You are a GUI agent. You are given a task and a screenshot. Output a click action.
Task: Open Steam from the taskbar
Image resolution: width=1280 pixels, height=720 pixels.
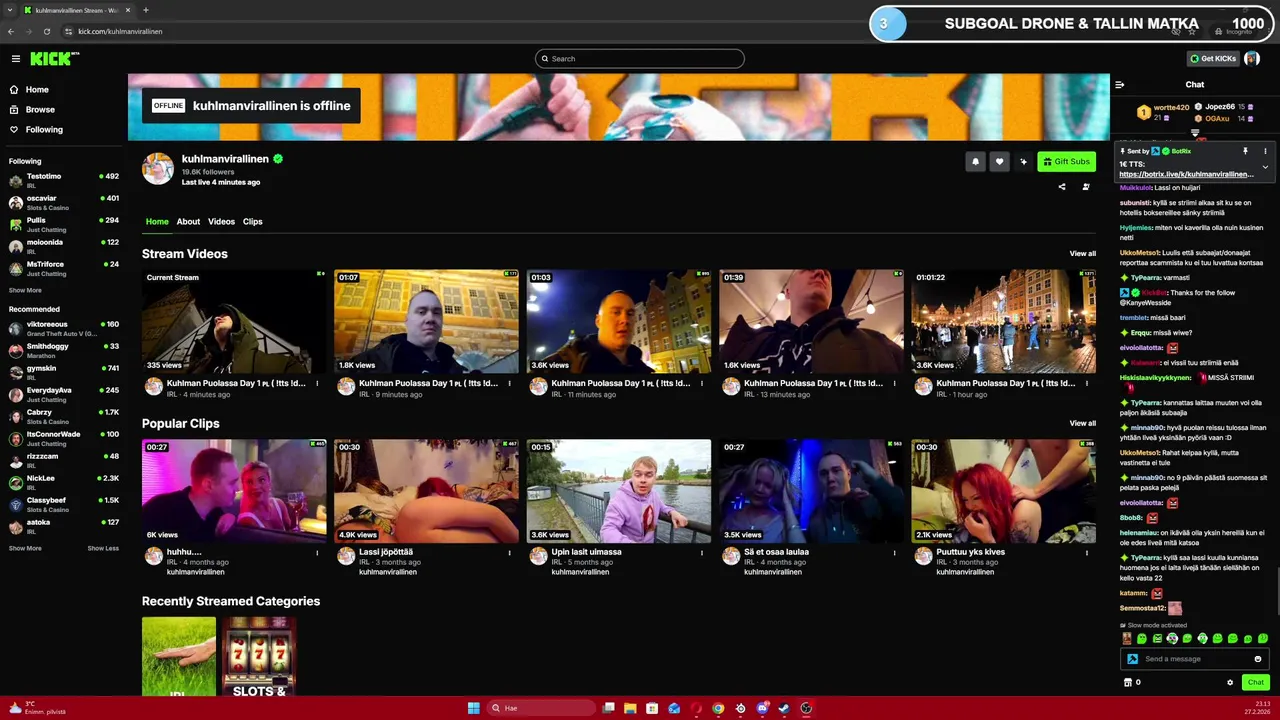pyautogui.click(x=784, y=708)
